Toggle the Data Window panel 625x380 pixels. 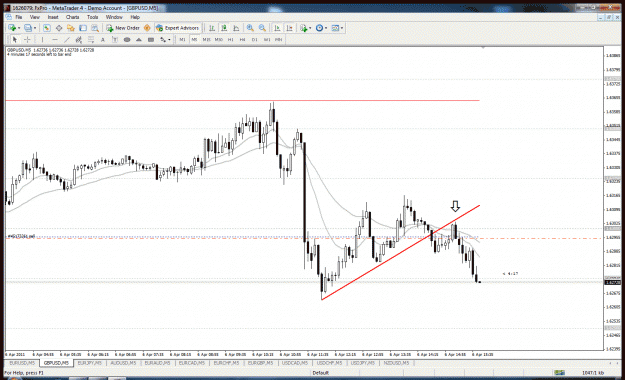coord(59,28)
